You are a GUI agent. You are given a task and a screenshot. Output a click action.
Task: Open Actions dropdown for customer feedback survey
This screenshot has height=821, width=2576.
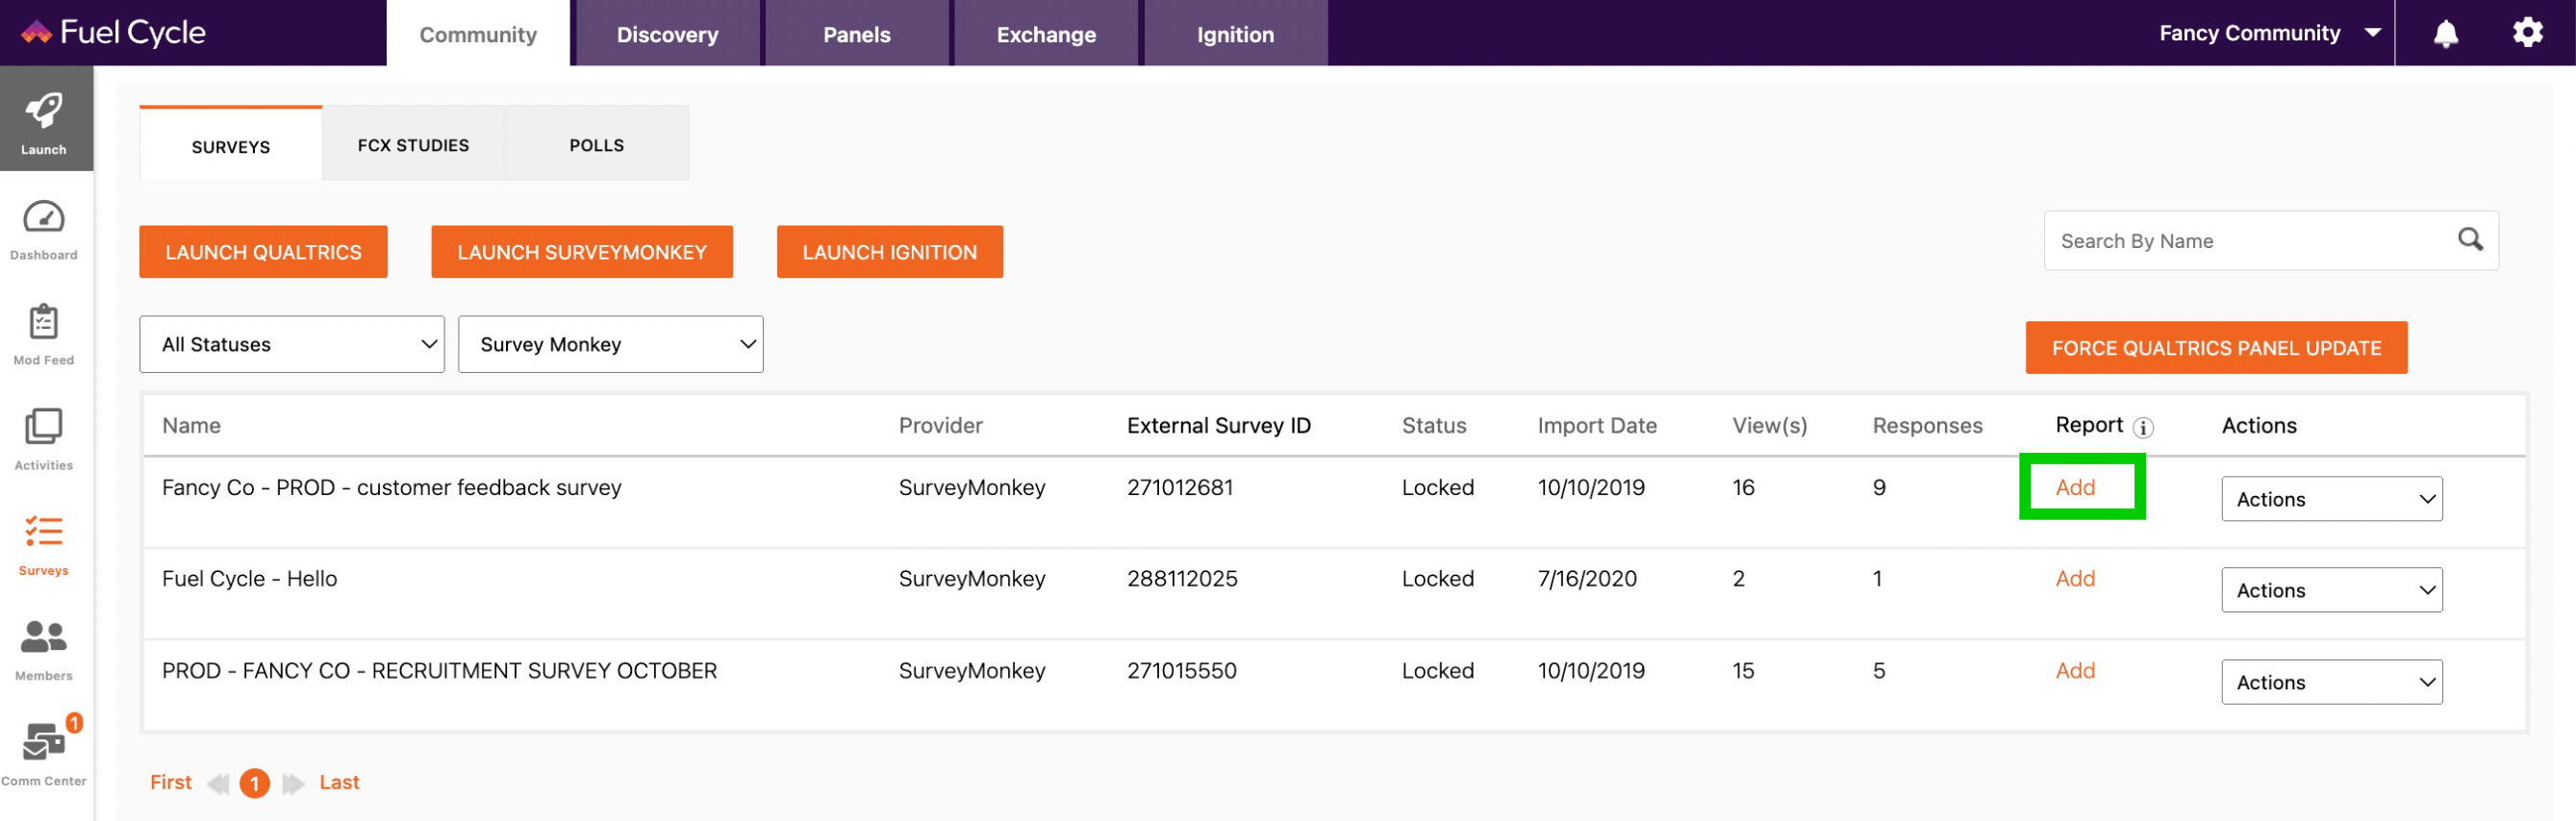coord(2331,499)
